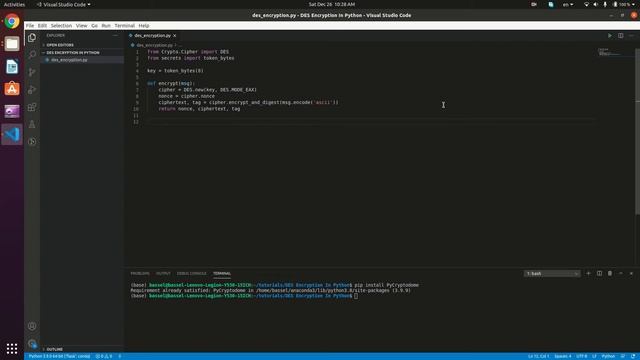This screenshot has height=360, width=640.
Task: Maximize the terminal panel with chevron
Action: click(x=620, y=273)
